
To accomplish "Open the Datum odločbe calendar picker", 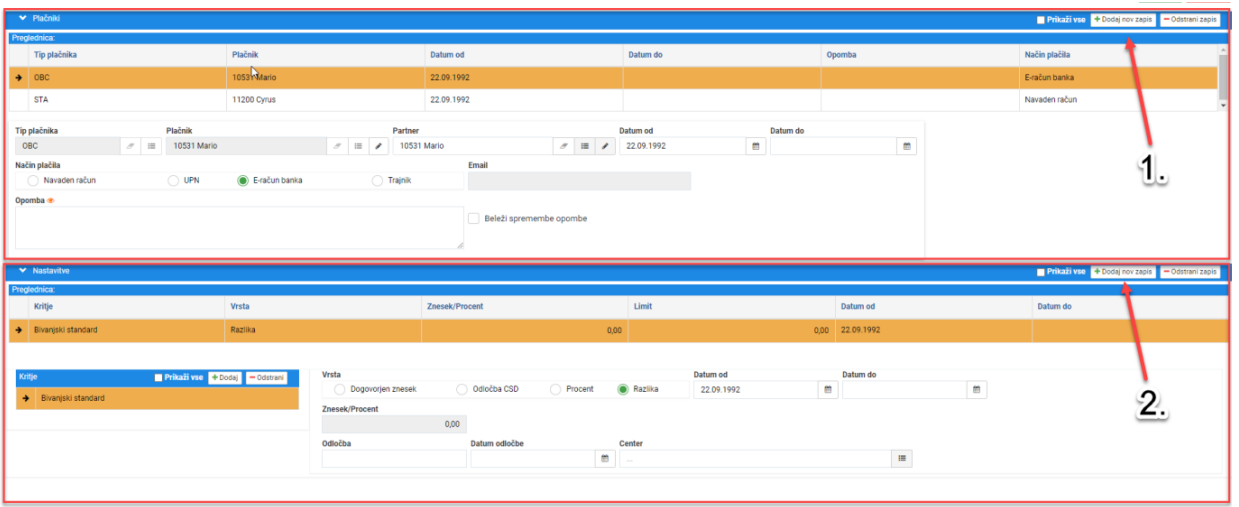I will click(x=604, y=459).
